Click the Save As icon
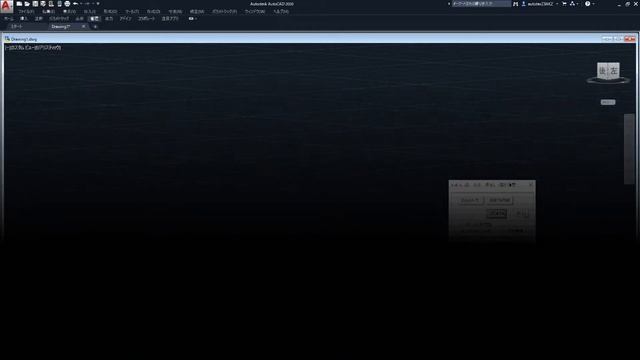Image resolution: width=640 pixels, height=360 pixels. [43, 4]
